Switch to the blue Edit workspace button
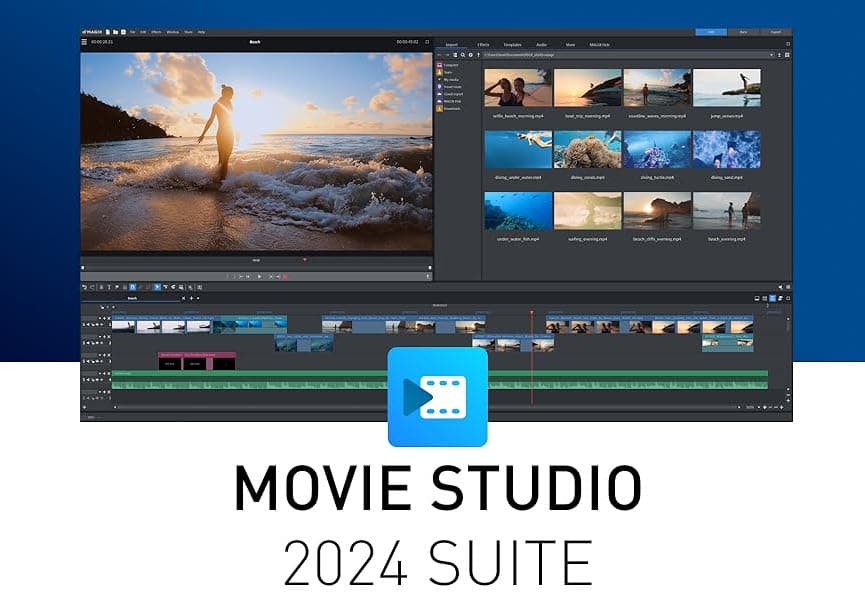 coord(711,32)
